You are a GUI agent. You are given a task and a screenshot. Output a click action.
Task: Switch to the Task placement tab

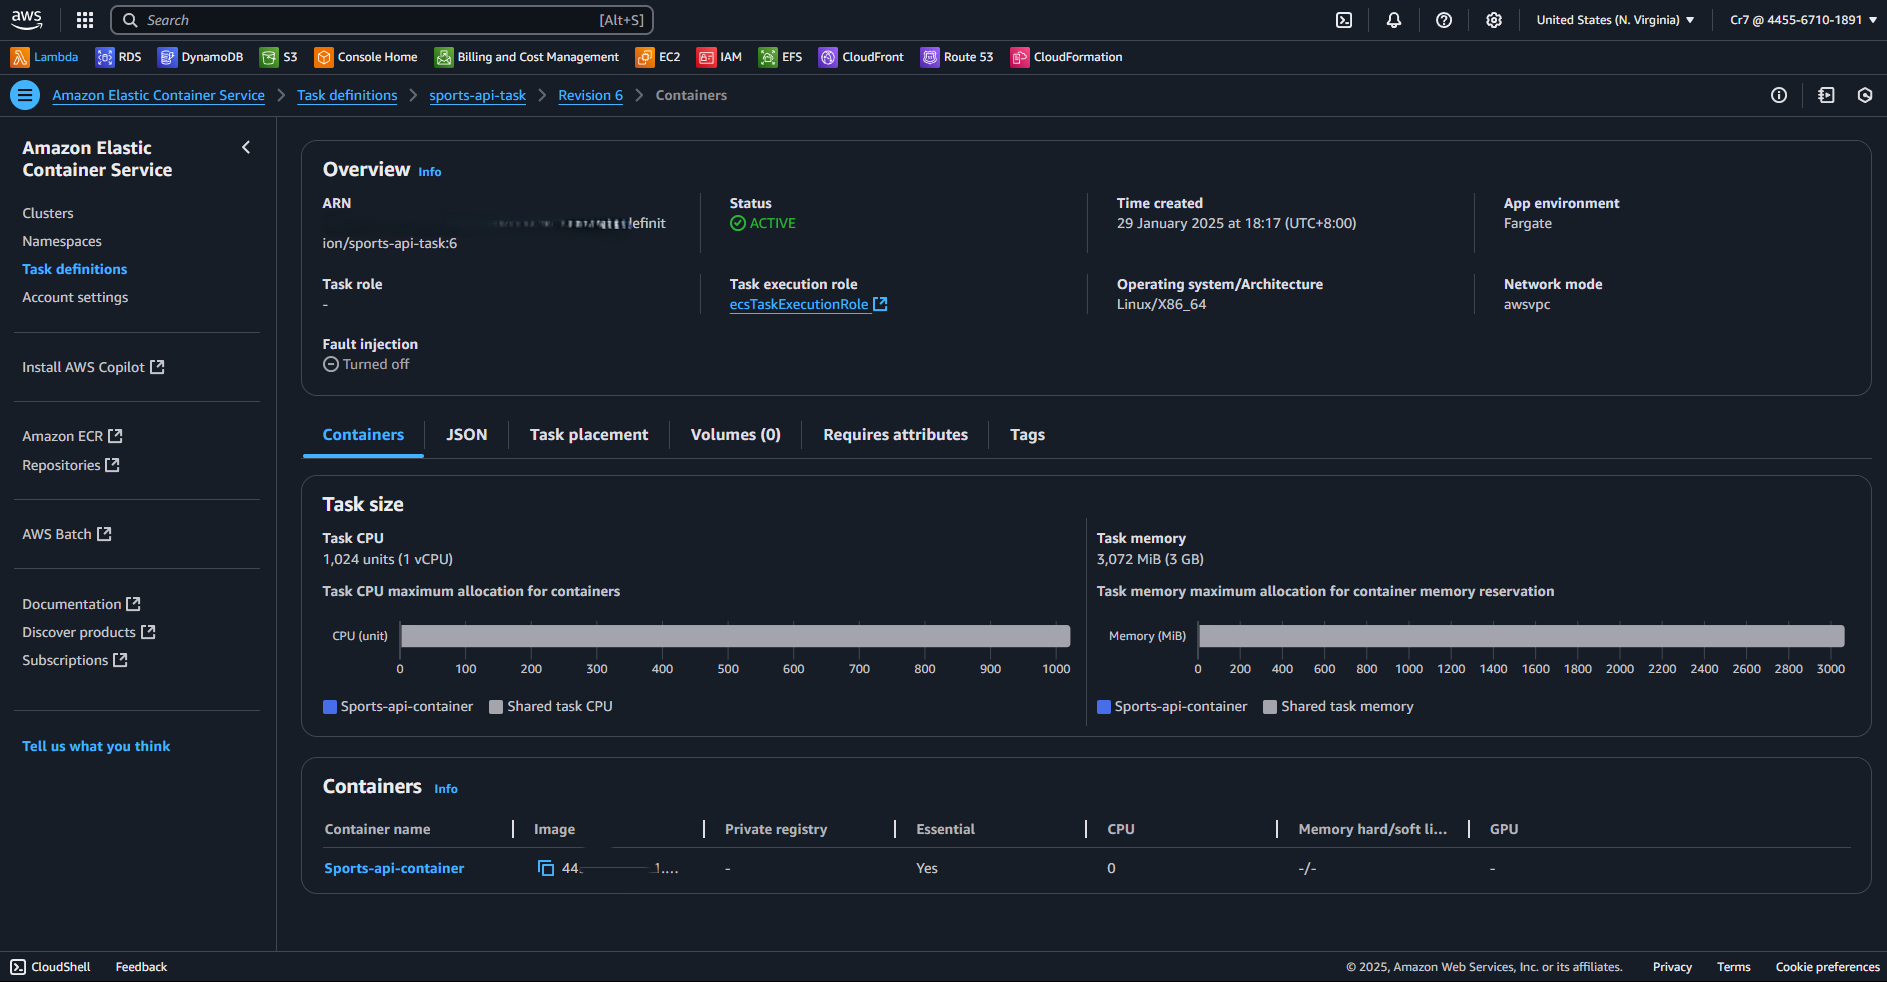click(589, 435)
